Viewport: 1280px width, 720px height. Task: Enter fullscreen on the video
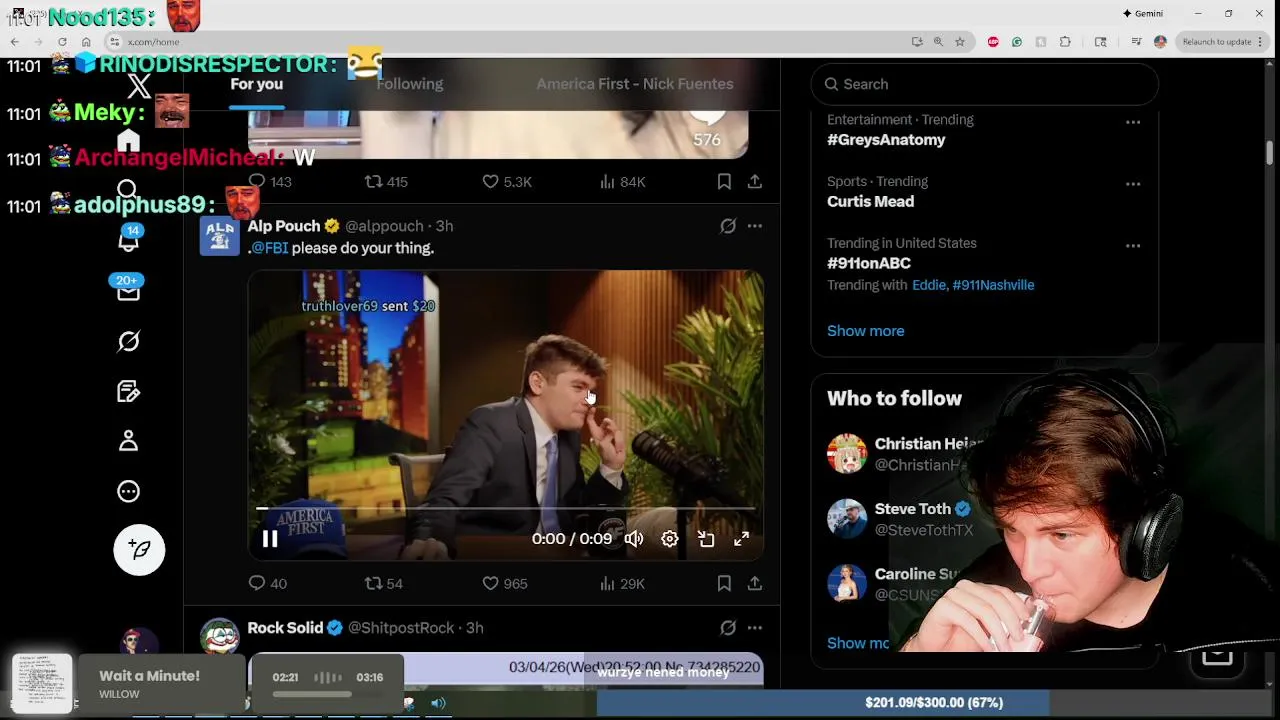[x=742, y=539]
